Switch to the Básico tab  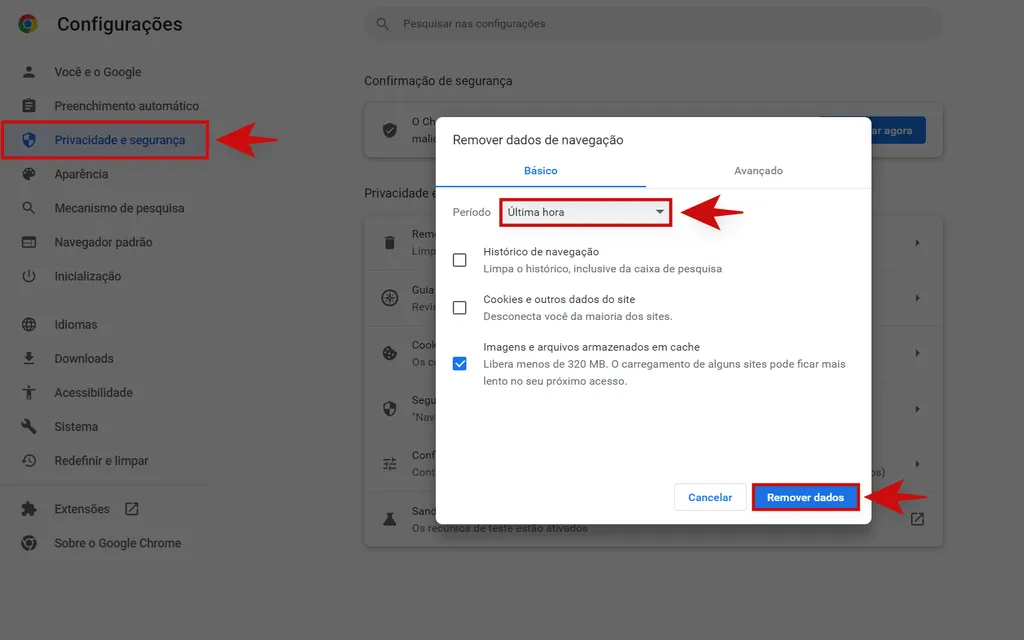tap(541, 170)
